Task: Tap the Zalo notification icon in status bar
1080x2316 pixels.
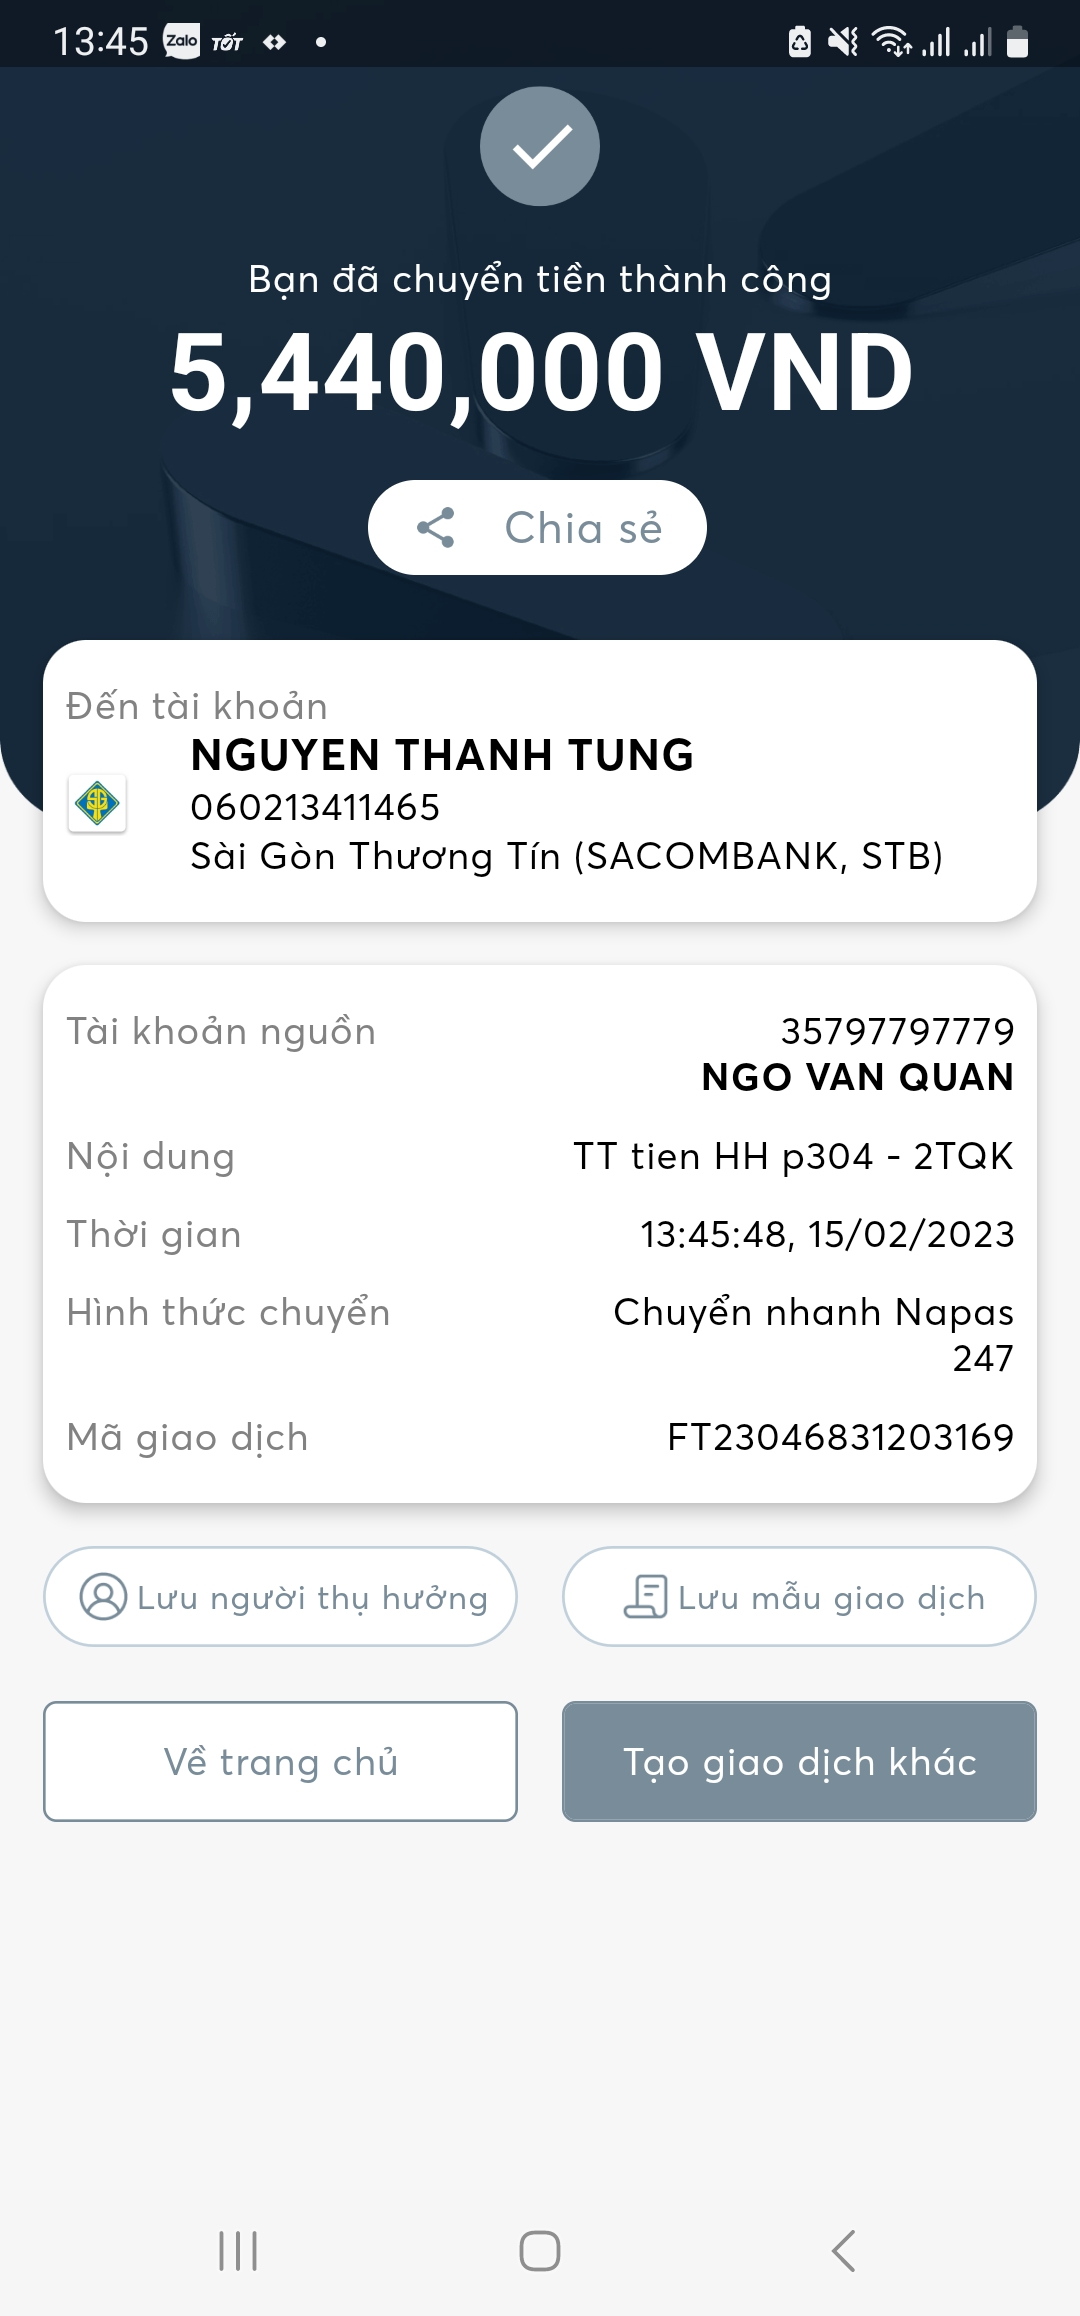Action: click(181, 41)
